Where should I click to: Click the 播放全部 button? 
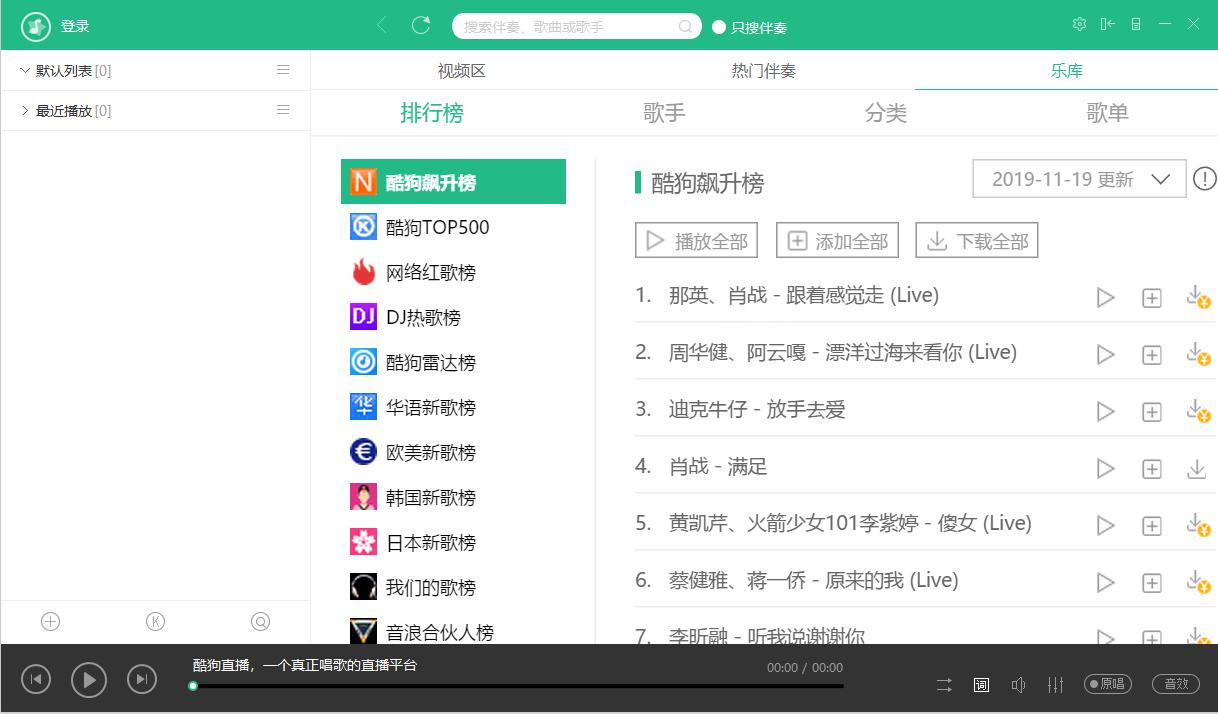(697, 241)
